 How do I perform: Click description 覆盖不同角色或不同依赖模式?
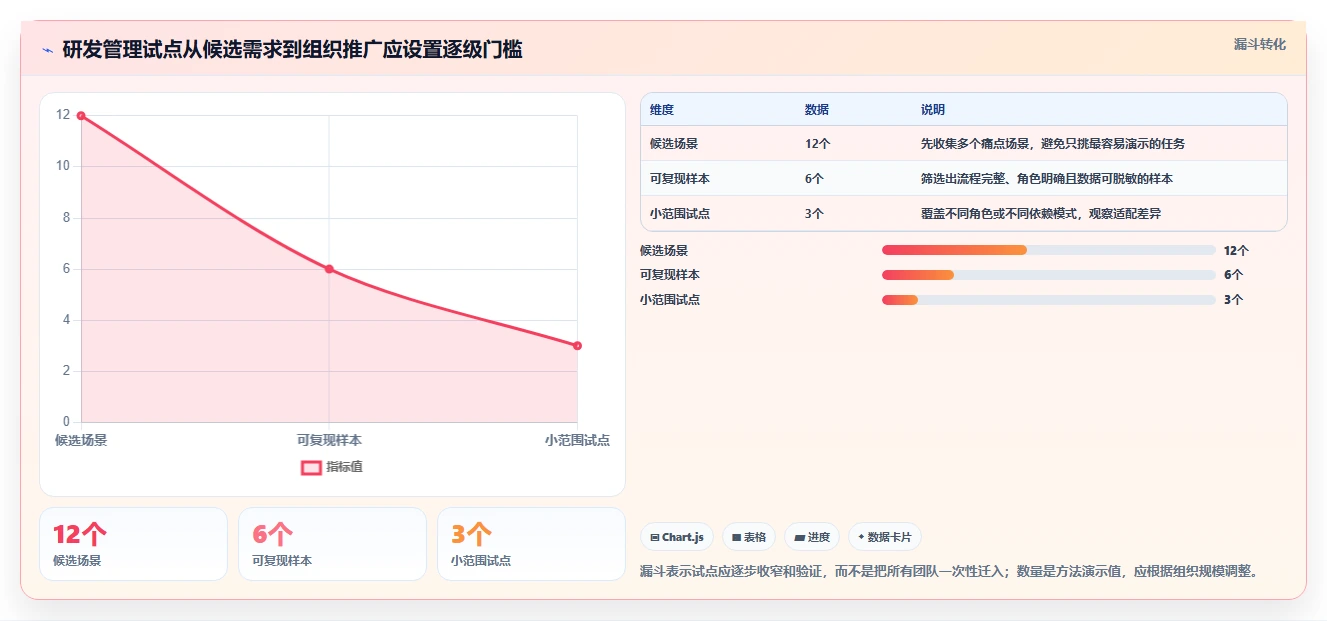[1041, 214]
